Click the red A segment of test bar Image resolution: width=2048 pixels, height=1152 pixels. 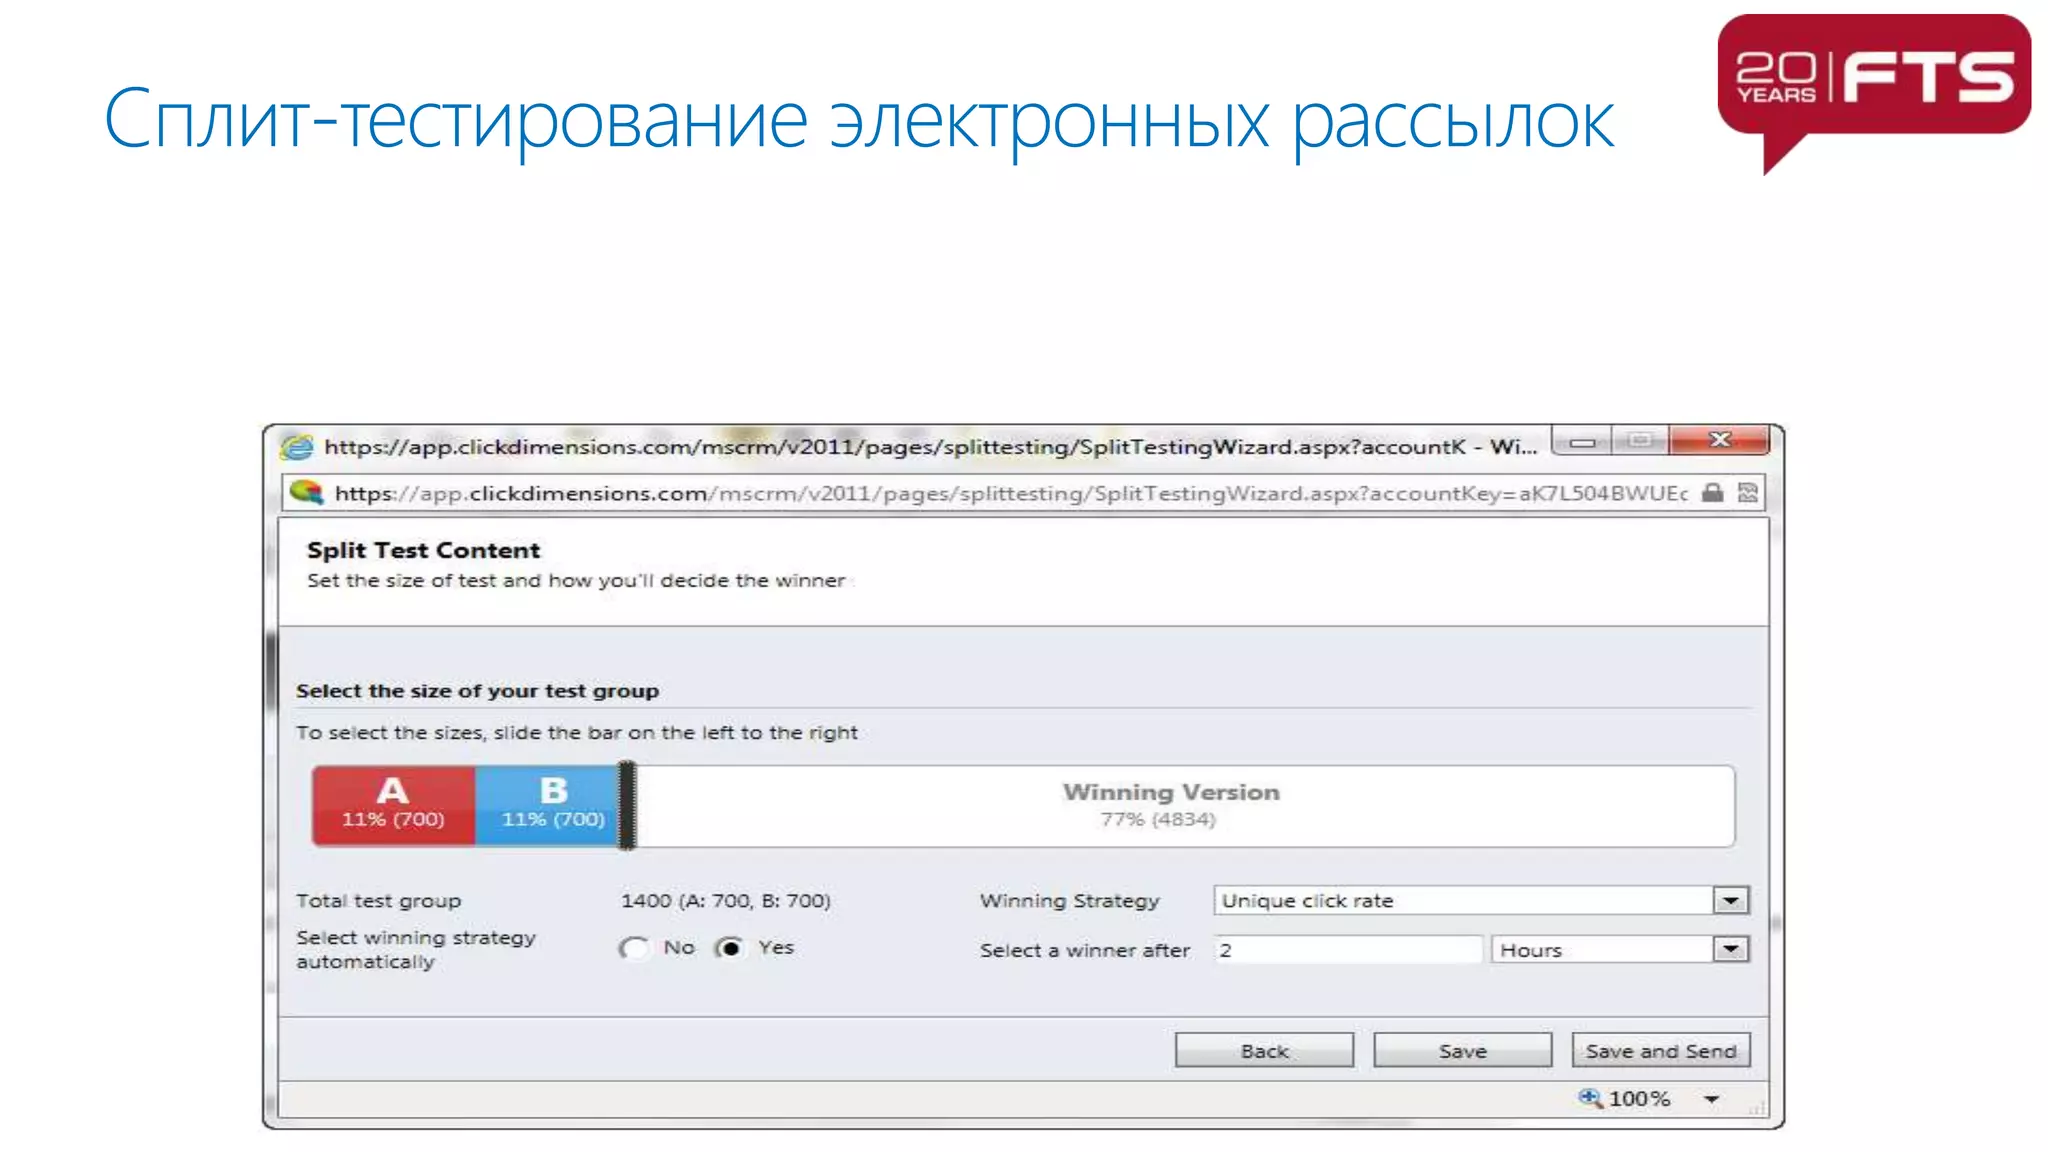pyautogui.click(x=393, y=805)
